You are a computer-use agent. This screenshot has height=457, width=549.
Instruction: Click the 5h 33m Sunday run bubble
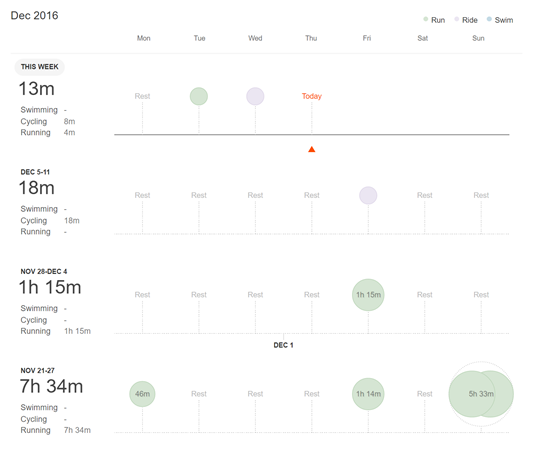coord(481,394)
